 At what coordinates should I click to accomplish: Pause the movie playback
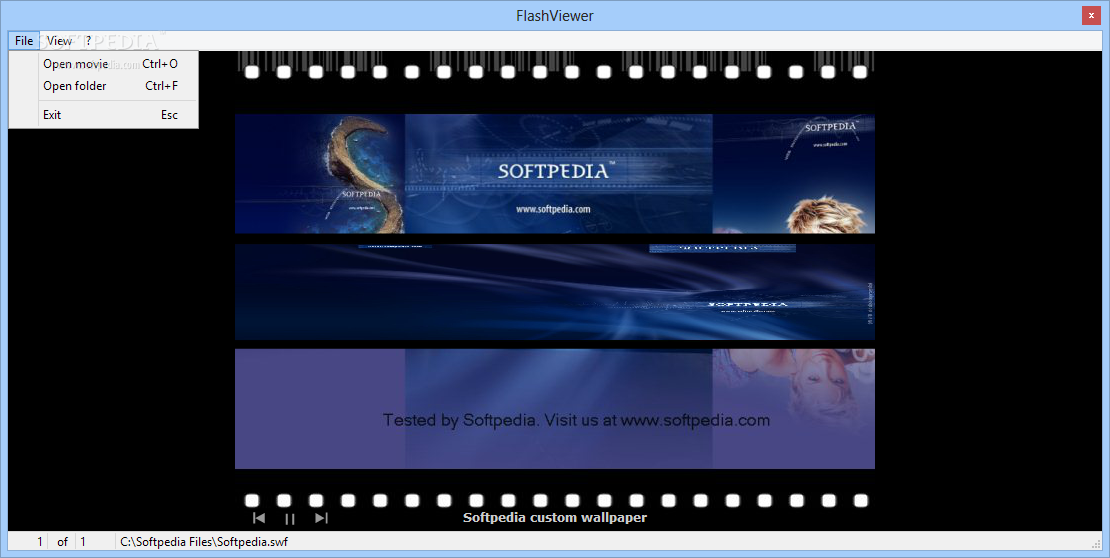pyautogui.click(x=290, y=518)
